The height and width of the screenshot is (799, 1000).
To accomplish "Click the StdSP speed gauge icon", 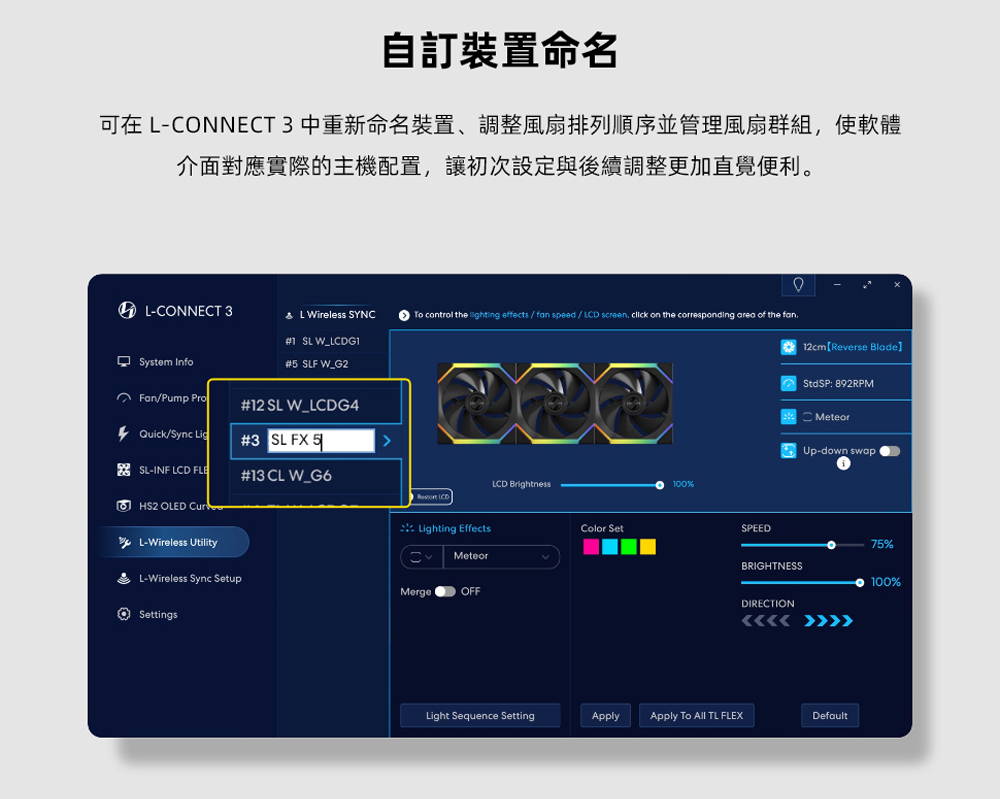I will point(788,383).
